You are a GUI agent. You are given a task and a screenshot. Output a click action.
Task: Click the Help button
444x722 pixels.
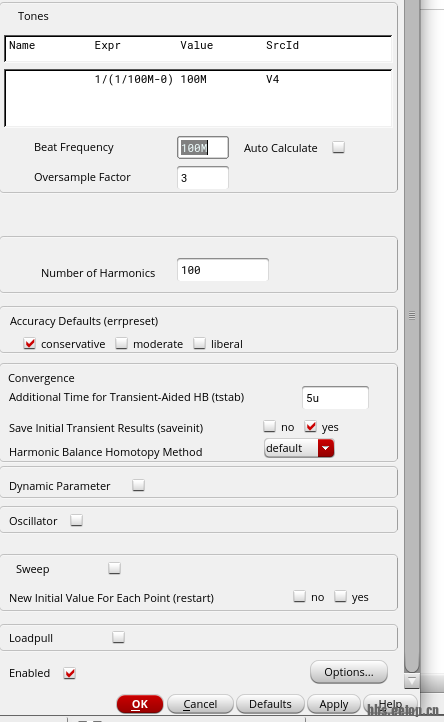(391, 704)
